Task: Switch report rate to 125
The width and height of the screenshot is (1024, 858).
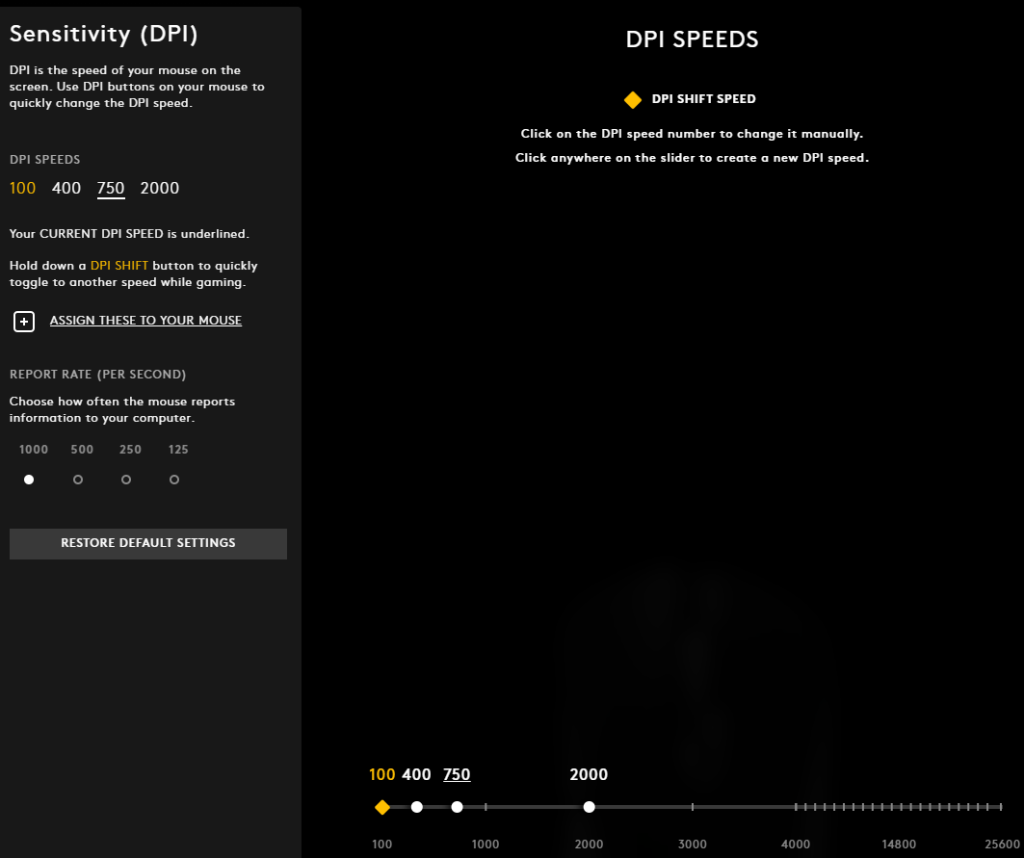Action: (174, 479)
